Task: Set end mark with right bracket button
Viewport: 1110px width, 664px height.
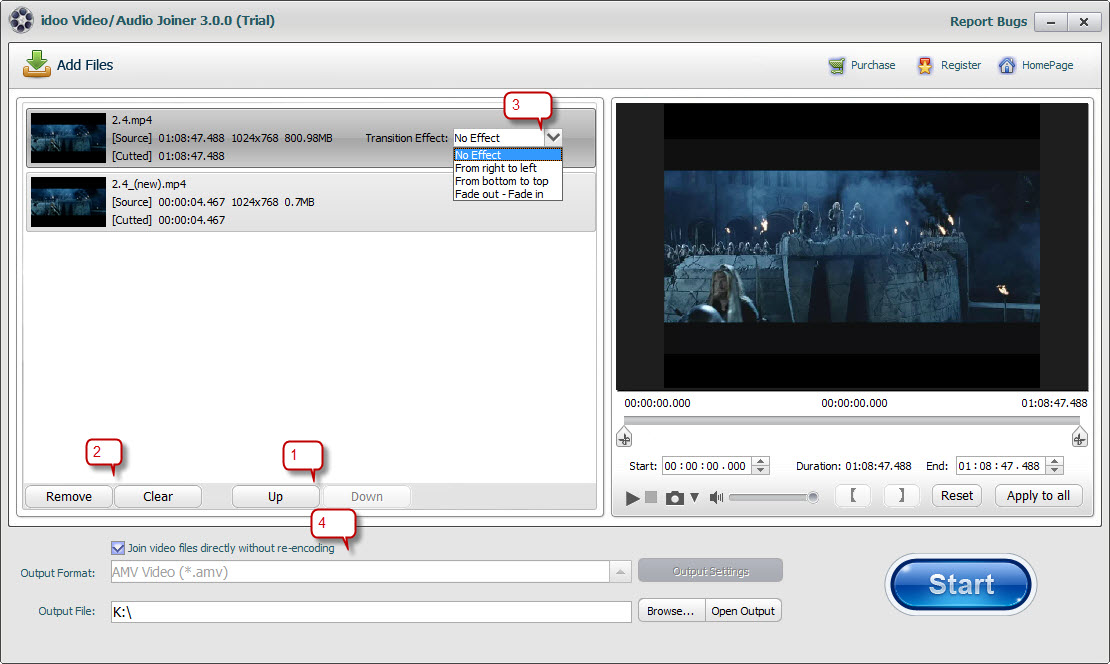Action: pos(901,496)
